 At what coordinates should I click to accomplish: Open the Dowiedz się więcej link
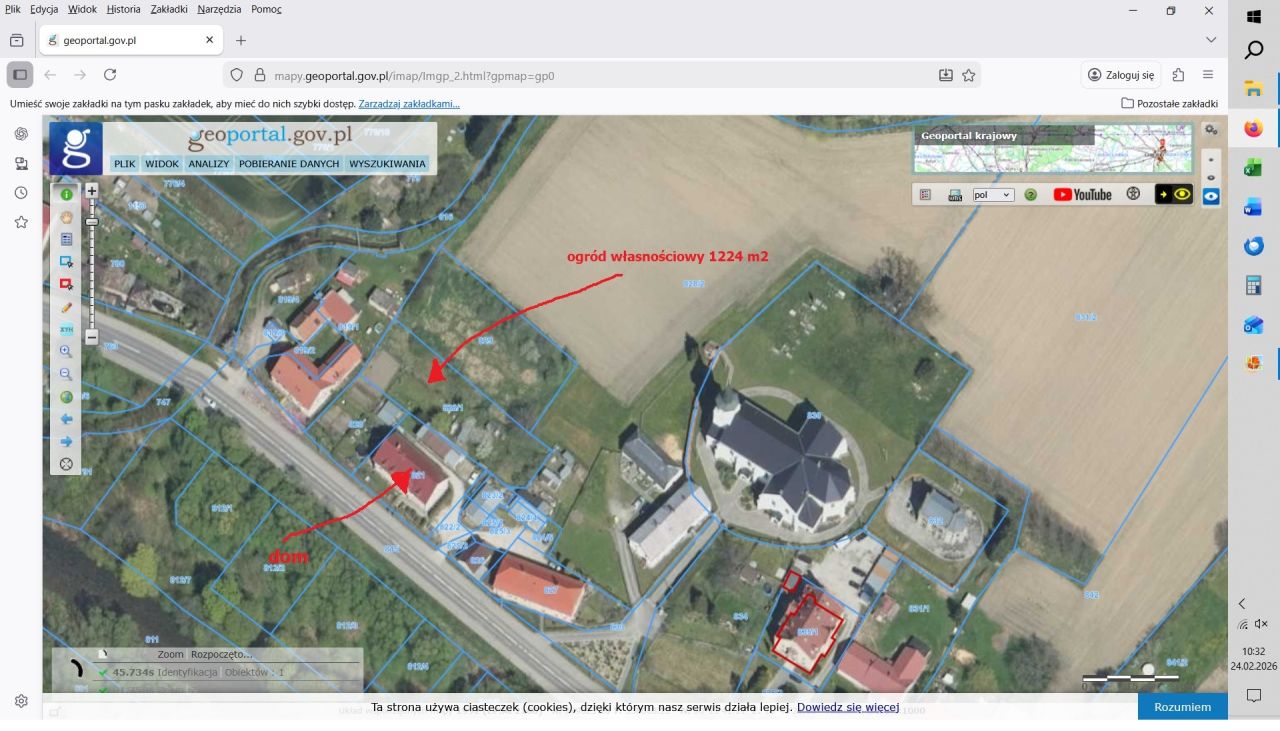848,707
